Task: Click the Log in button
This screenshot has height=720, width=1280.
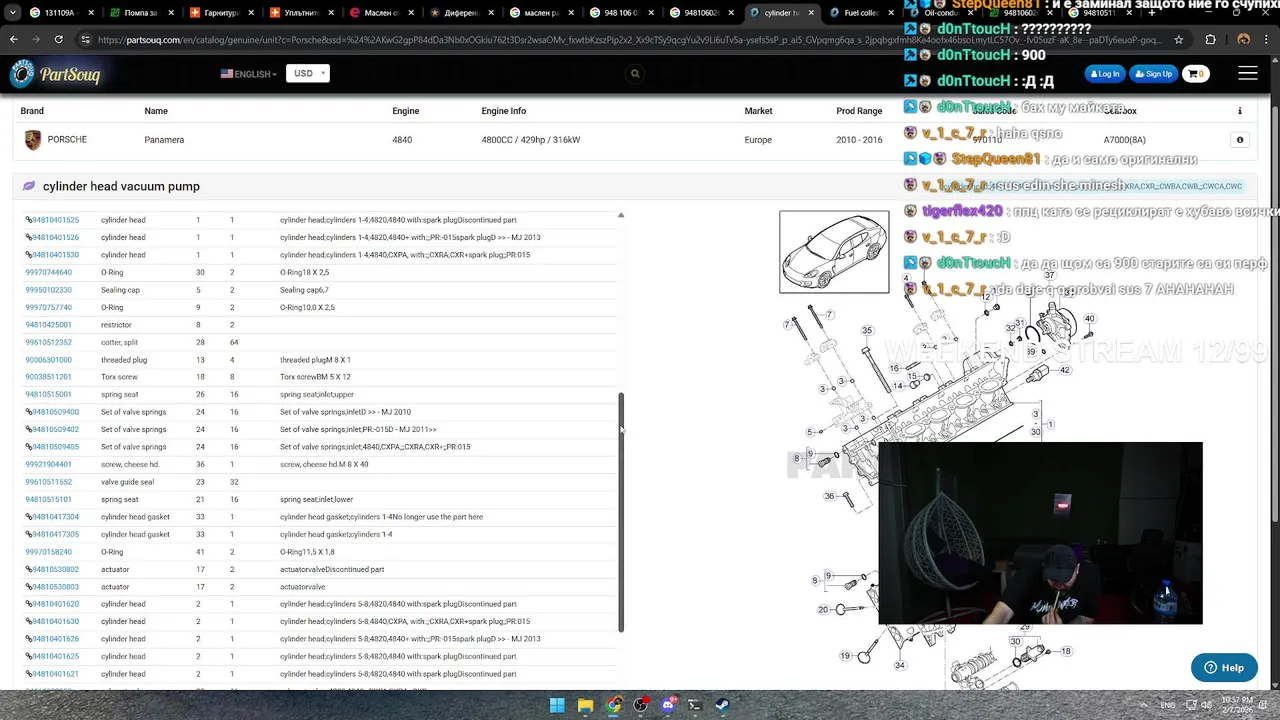Action: tap(1105, 74)
